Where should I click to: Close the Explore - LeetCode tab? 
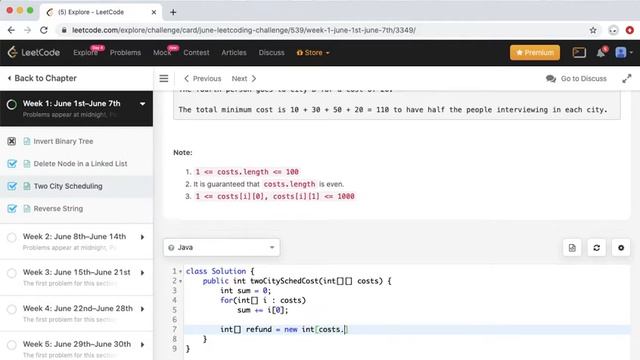(x=154, y=12)
